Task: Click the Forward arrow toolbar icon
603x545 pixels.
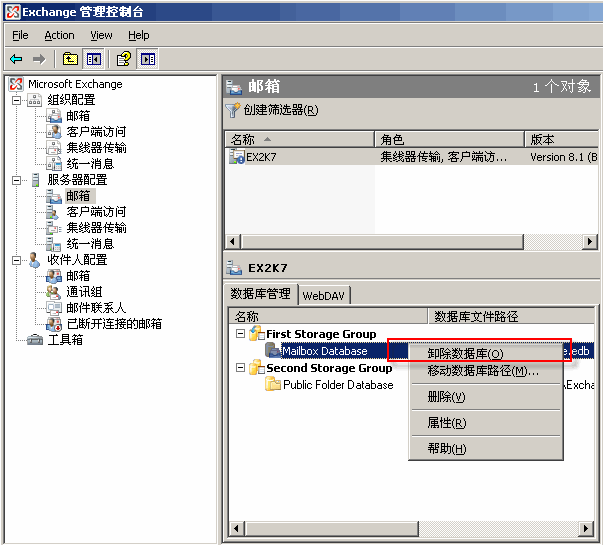Action: [39, 59]
